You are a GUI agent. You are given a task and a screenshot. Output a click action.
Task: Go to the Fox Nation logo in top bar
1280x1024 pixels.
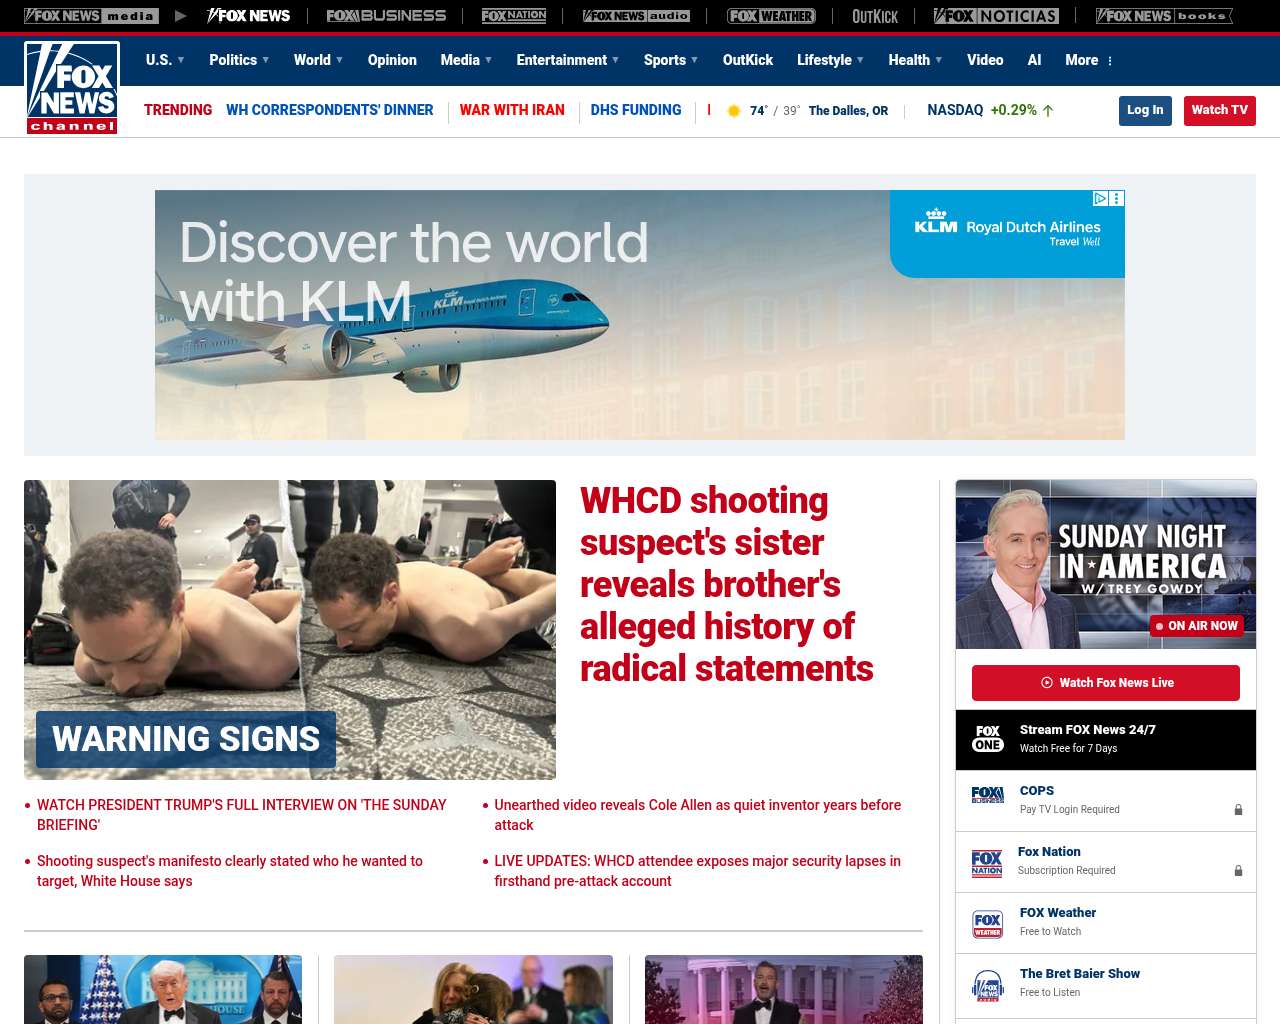514,16
